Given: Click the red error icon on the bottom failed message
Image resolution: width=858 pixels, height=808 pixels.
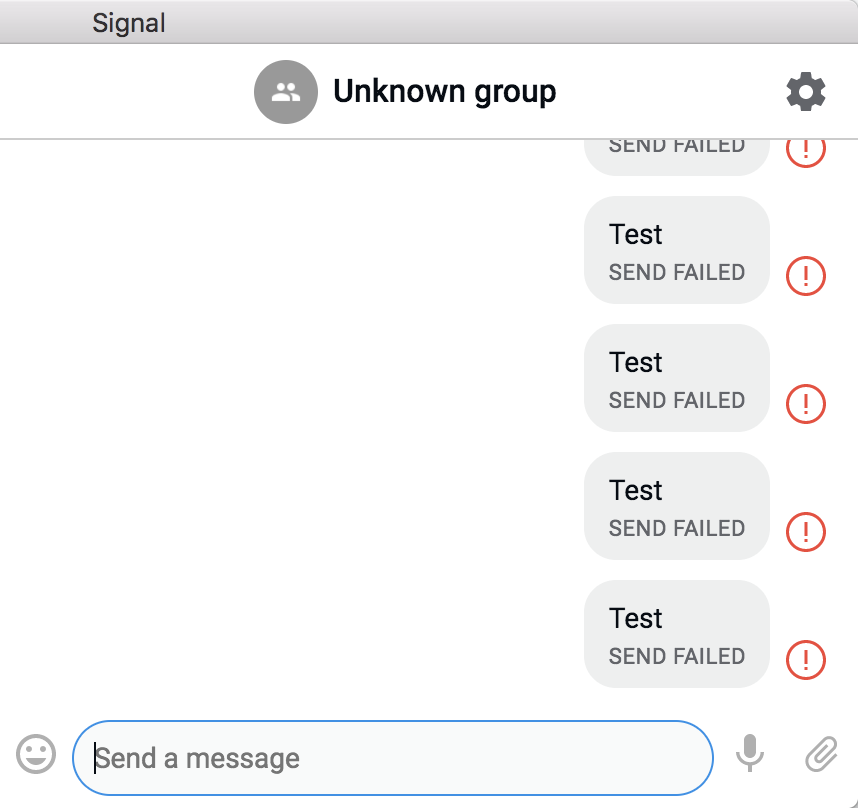Looking at the screenshot, I should [806, 660].
